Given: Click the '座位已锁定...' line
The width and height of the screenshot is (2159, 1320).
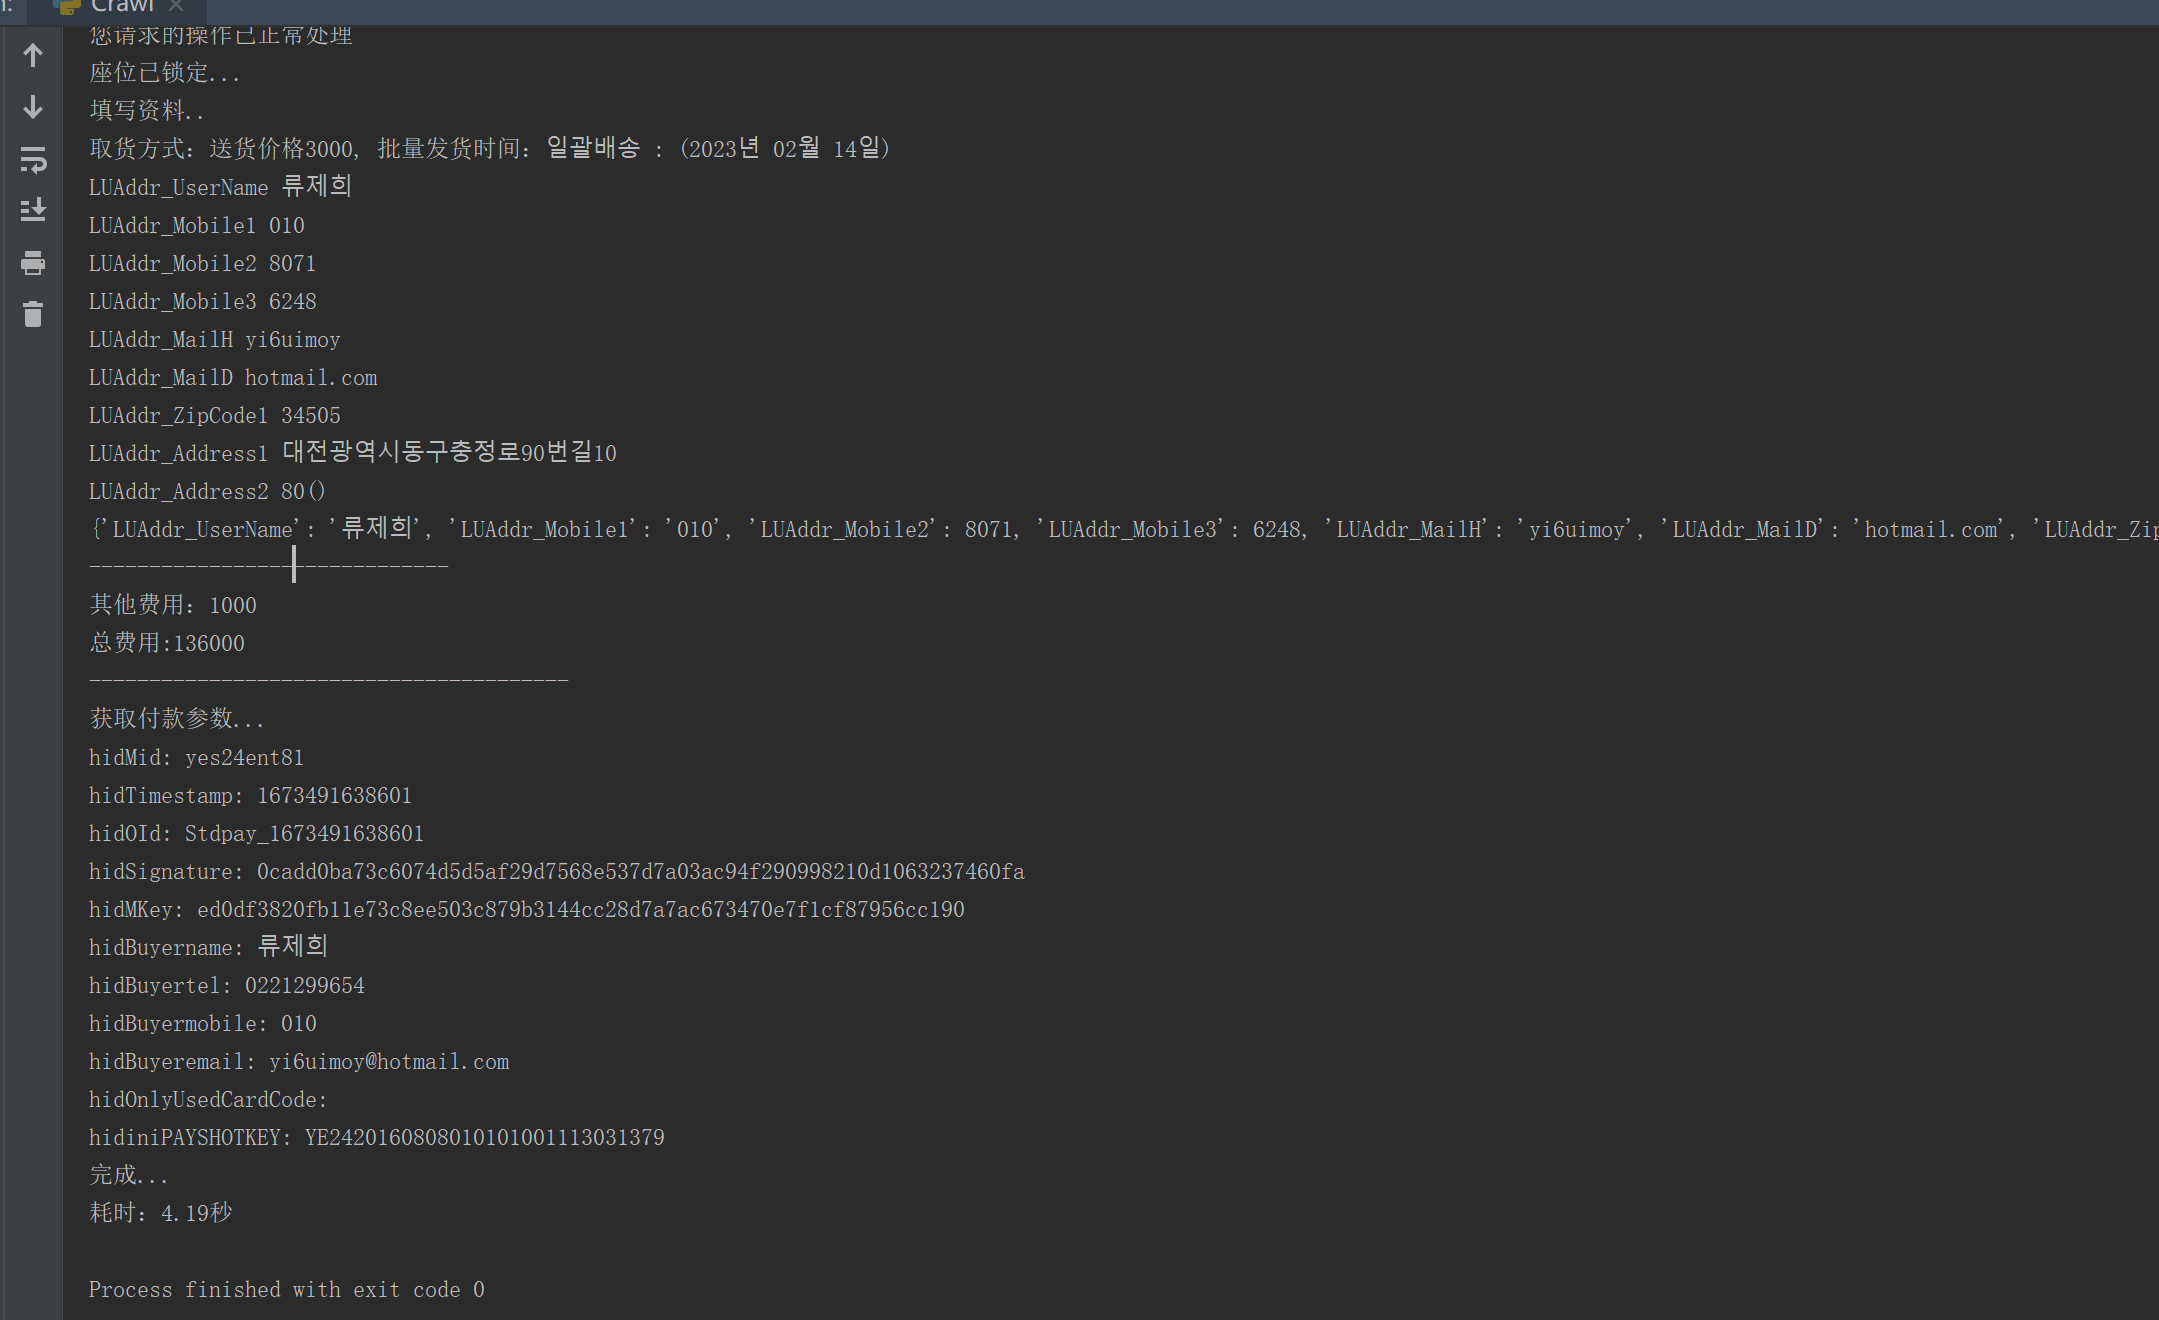Looking at the screenshot, I should click(165, 73).
